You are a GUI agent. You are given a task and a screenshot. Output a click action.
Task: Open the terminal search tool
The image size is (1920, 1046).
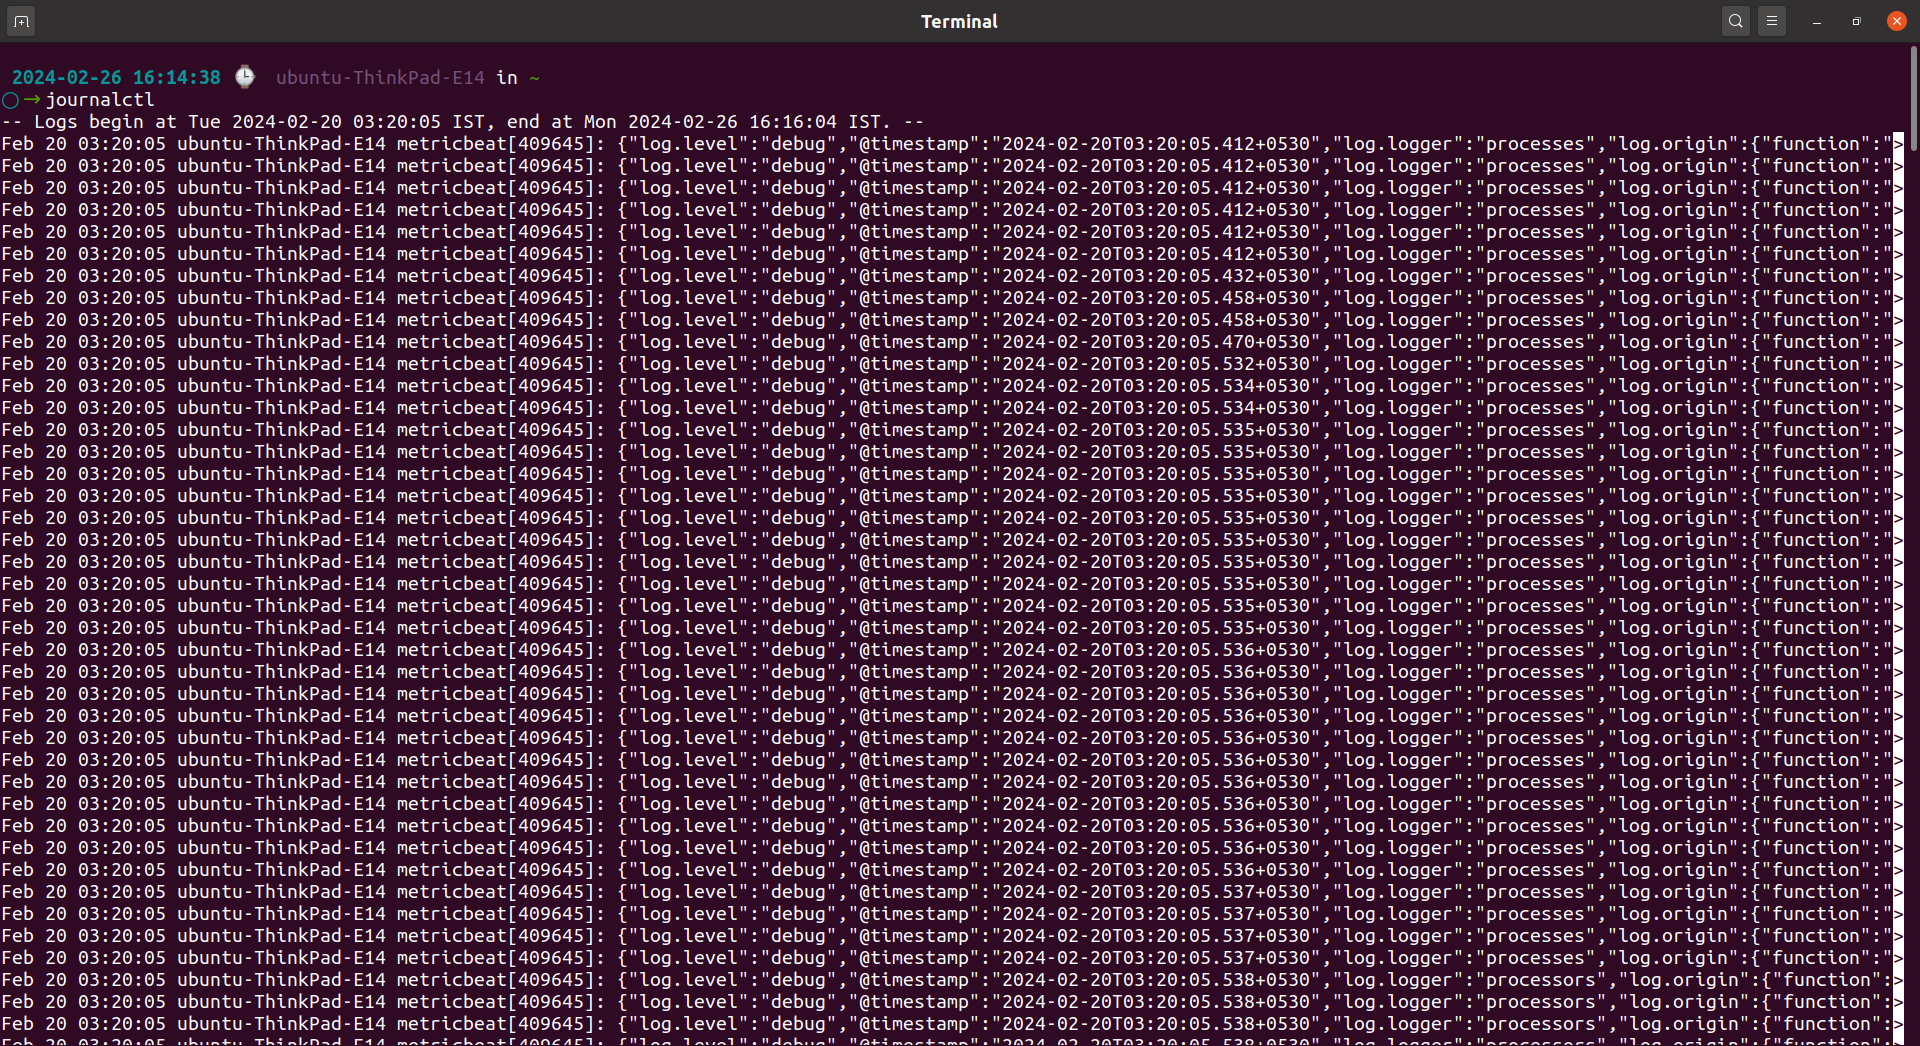pyautogui.click(x=1736, y=21)
